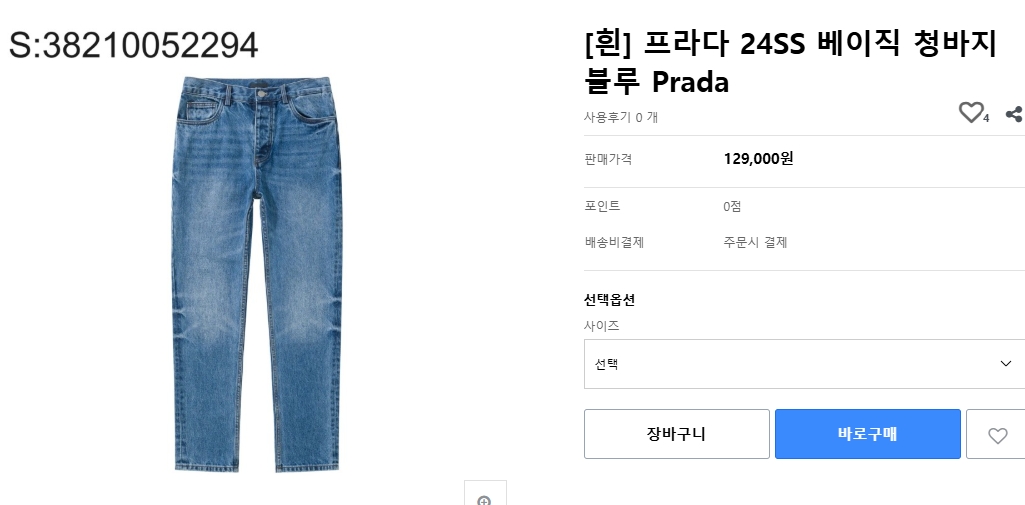Click the heart like icon beside the count

[x=970, y=113]
